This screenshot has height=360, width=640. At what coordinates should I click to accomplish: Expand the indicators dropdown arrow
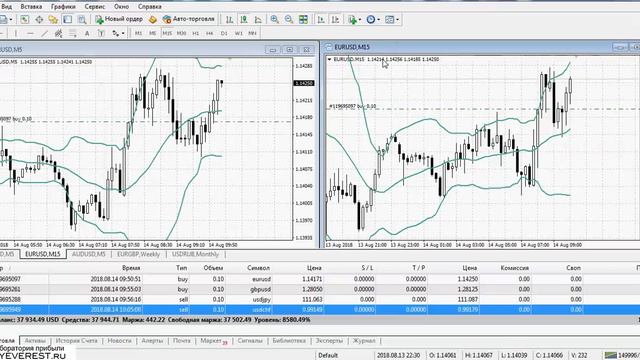(360, 20)
